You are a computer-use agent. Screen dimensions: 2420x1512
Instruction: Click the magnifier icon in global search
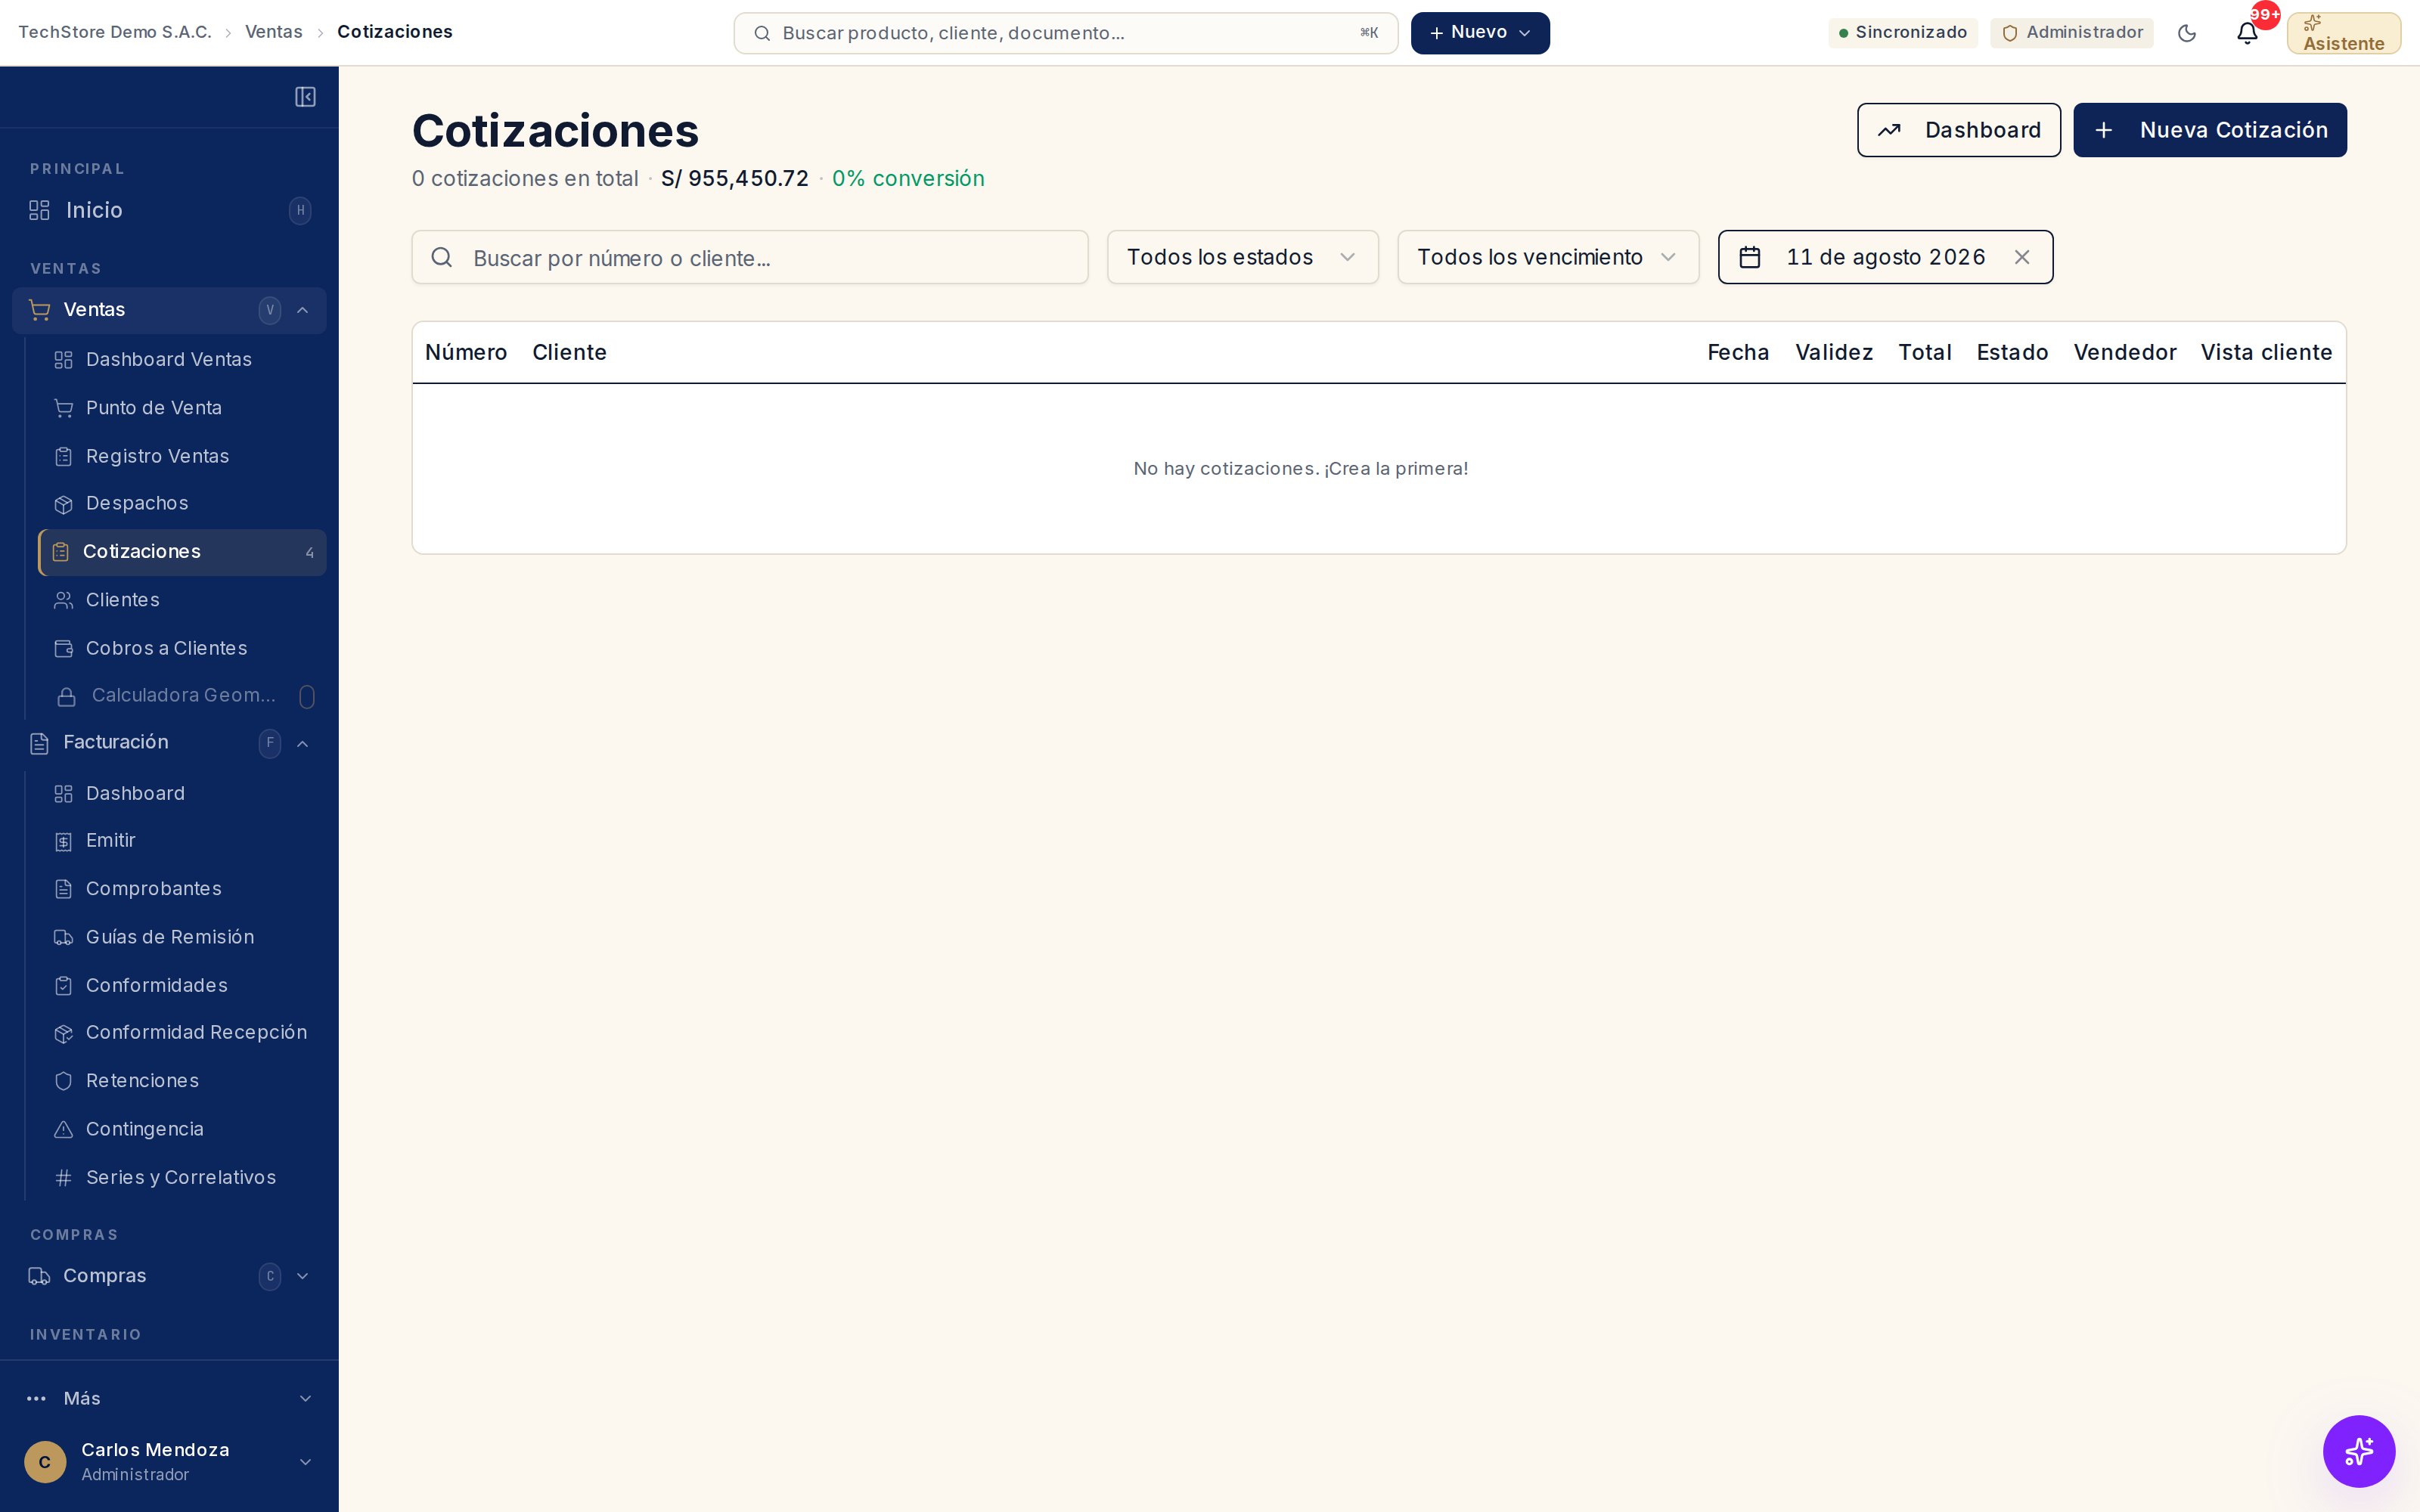point(762,34)
